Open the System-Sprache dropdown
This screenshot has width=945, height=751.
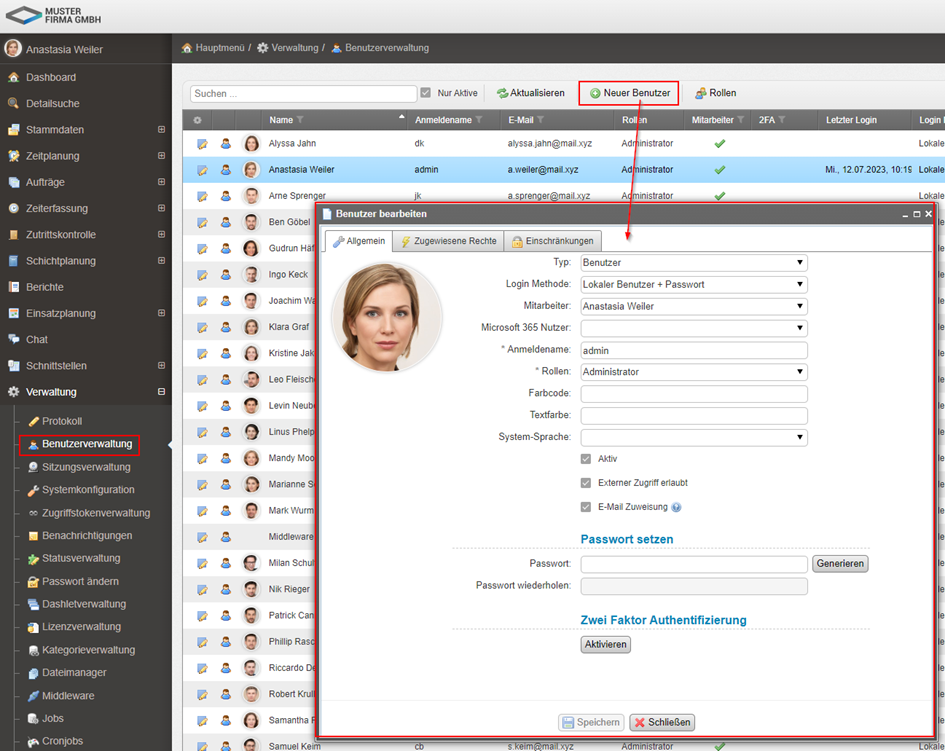pos(693,437)
